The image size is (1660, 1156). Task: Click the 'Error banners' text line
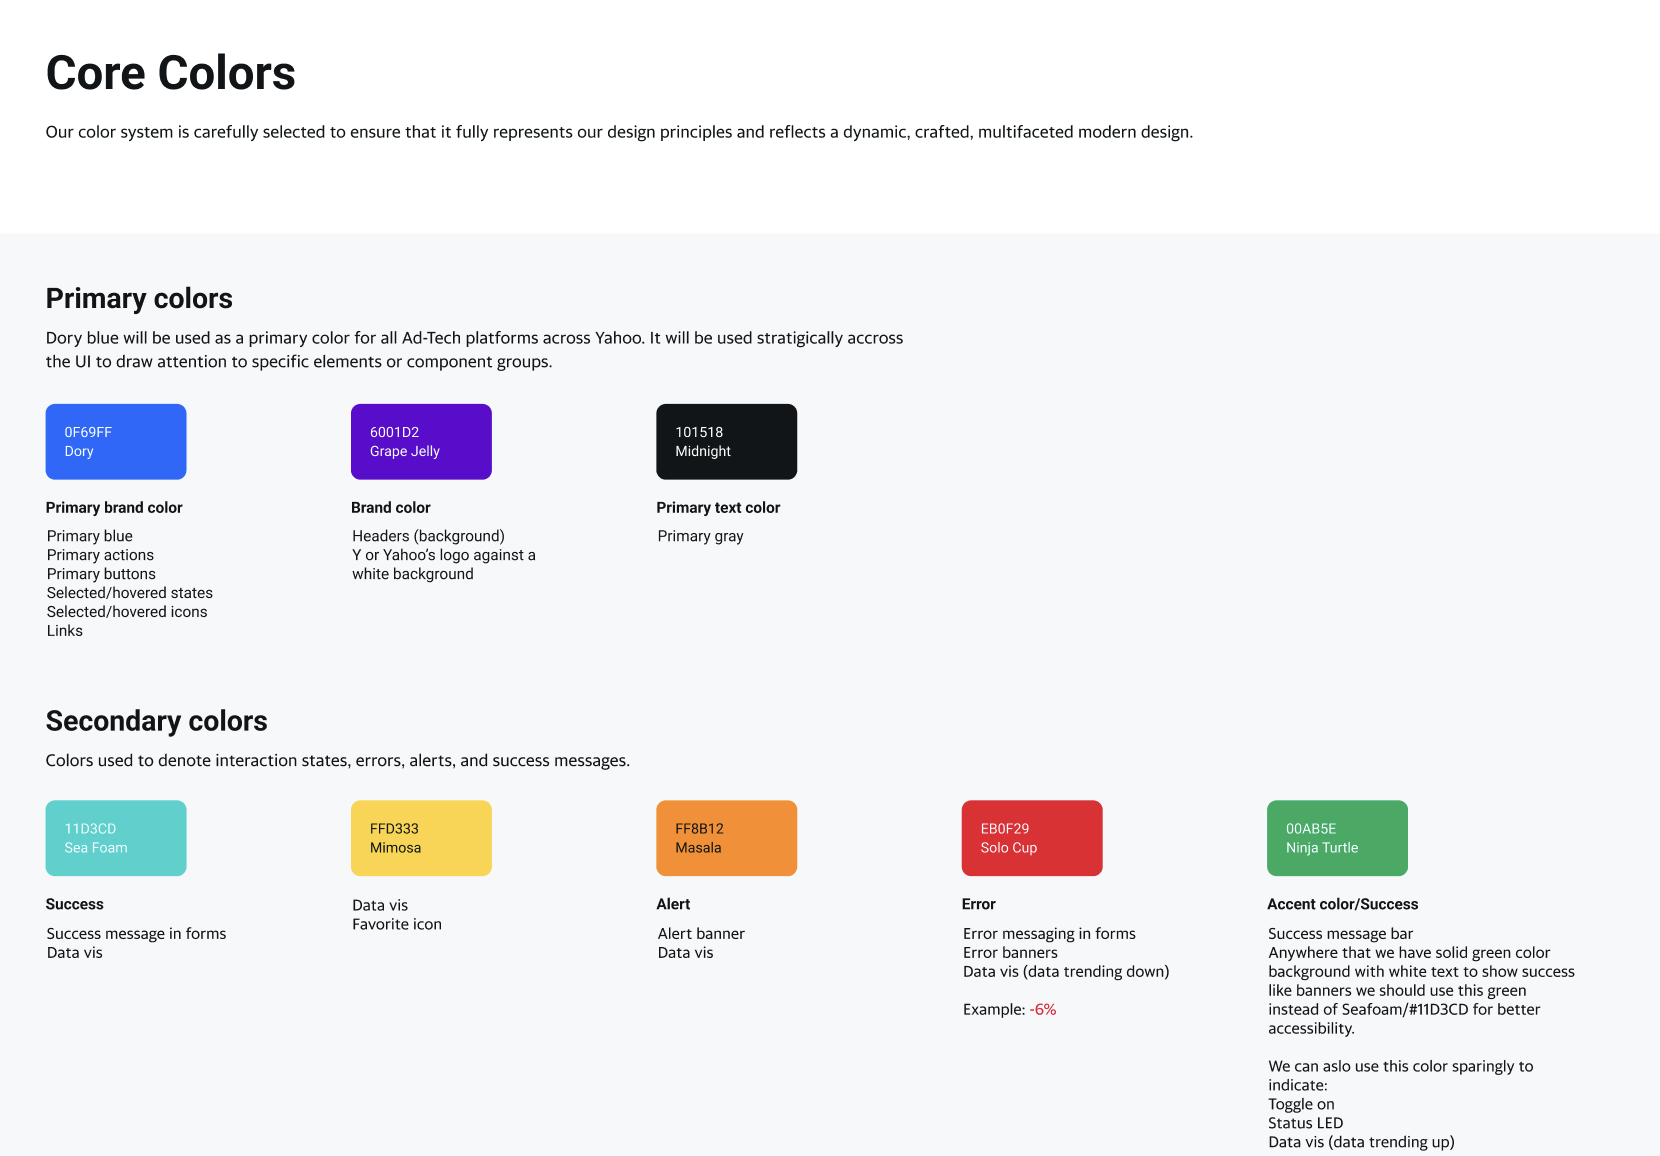click(1010, 953)
